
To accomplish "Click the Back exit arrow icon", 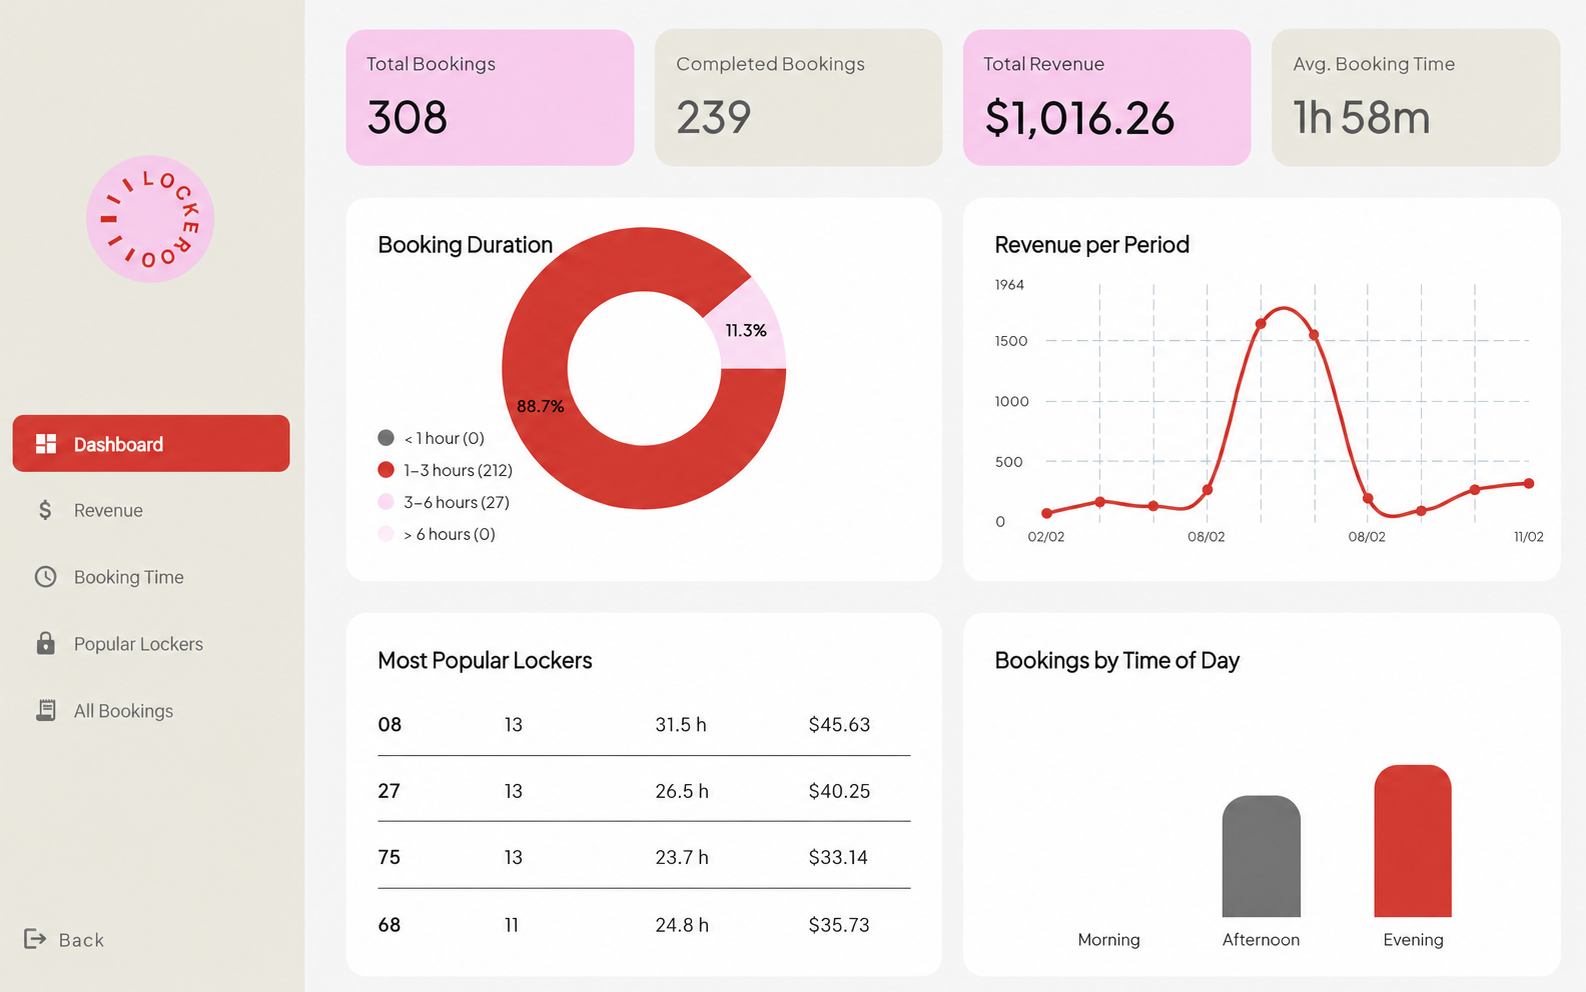I will 35,938.
